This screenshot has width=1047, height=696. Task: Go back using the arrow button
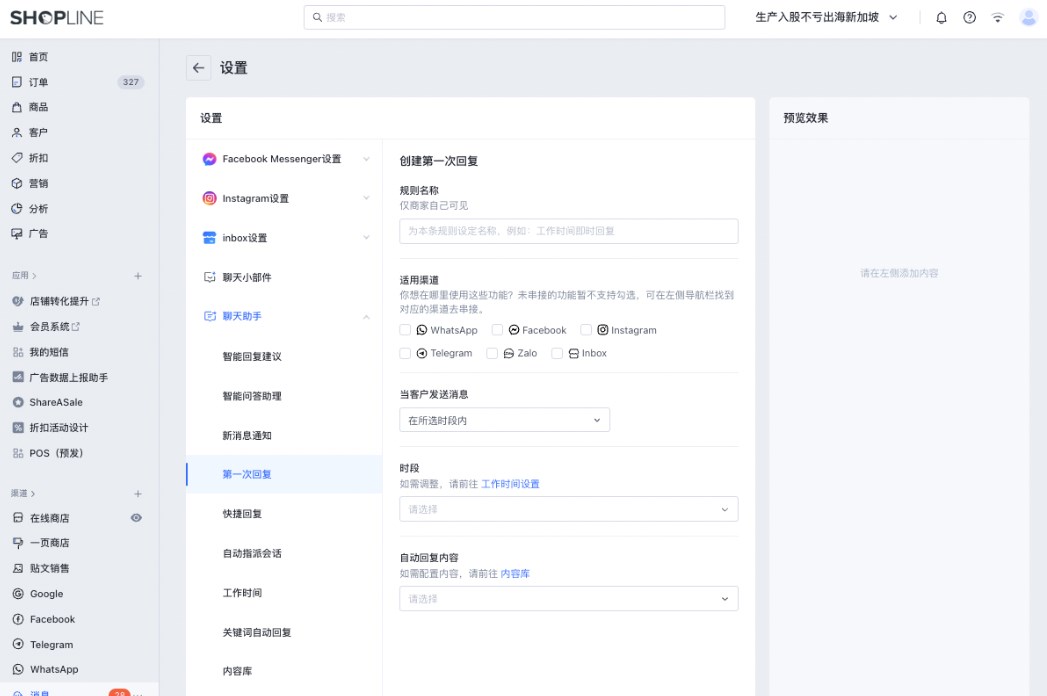coord(198,67)
